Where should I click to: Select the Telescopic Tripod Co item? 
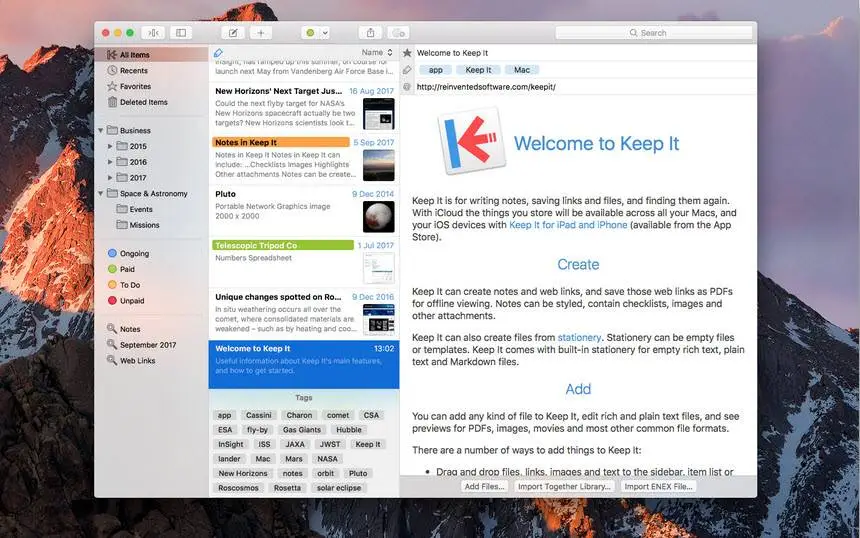[304, 261]
